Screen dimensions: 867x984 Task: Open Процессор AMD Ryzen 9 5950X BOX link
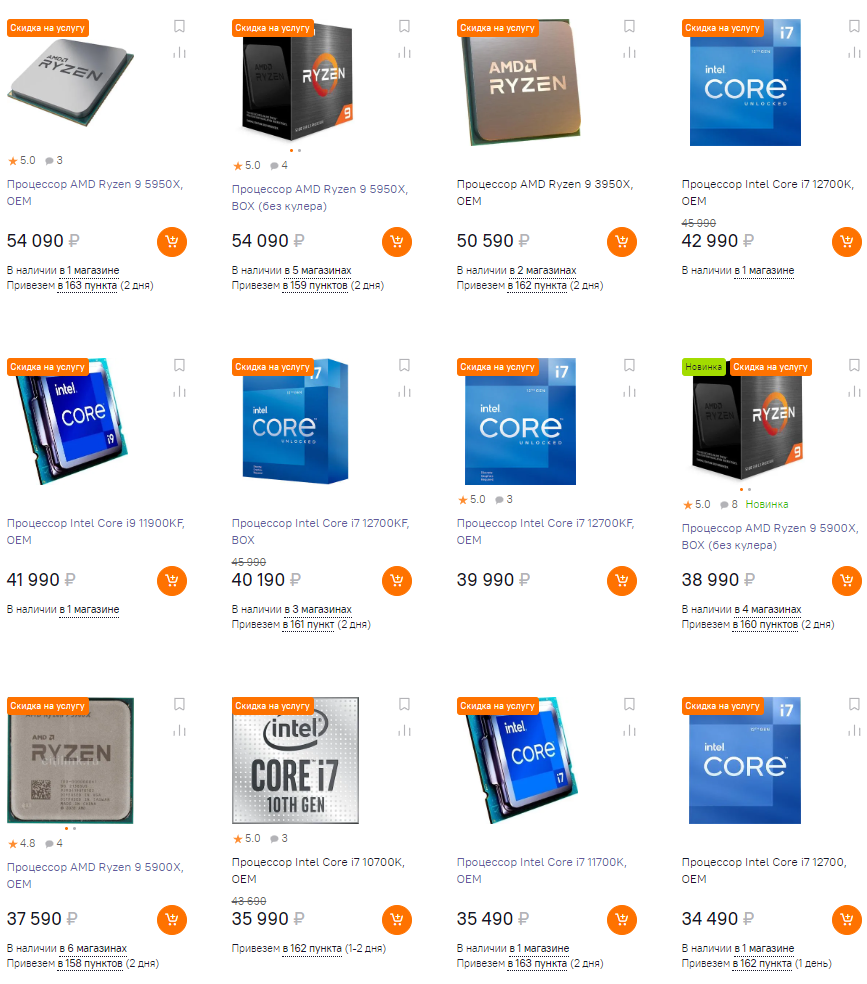[x=320, y=198]
